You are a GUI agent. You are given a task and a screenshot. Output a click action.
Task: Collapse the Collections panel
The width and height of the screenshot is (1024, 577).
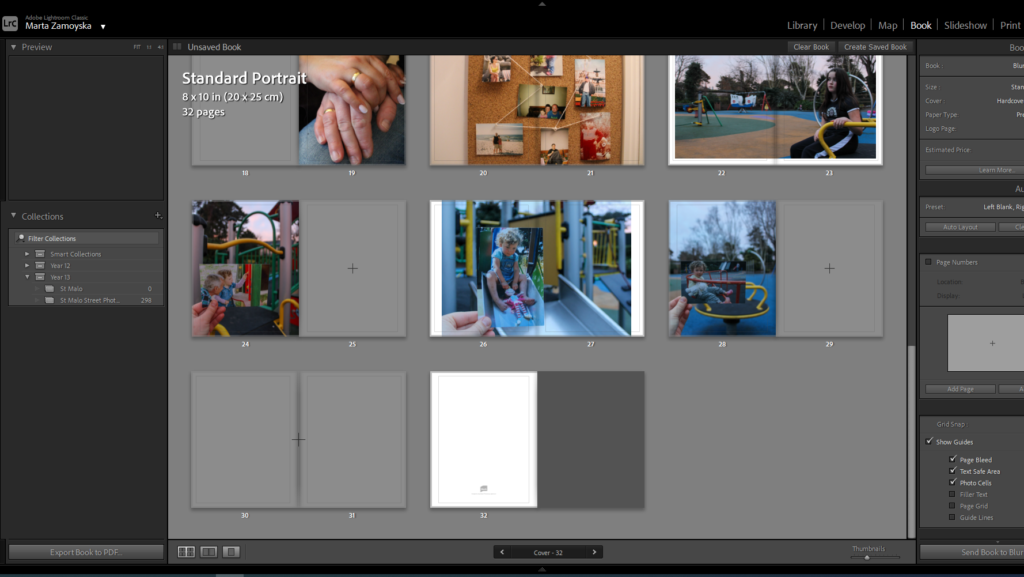point(13,215)
